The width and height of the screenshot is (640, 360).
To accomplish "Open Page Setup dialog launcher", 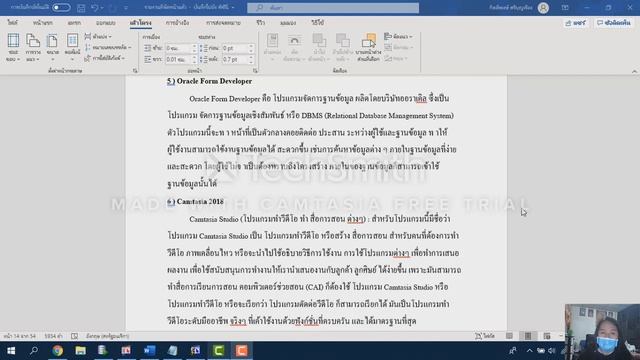I will tap(135, 71).
